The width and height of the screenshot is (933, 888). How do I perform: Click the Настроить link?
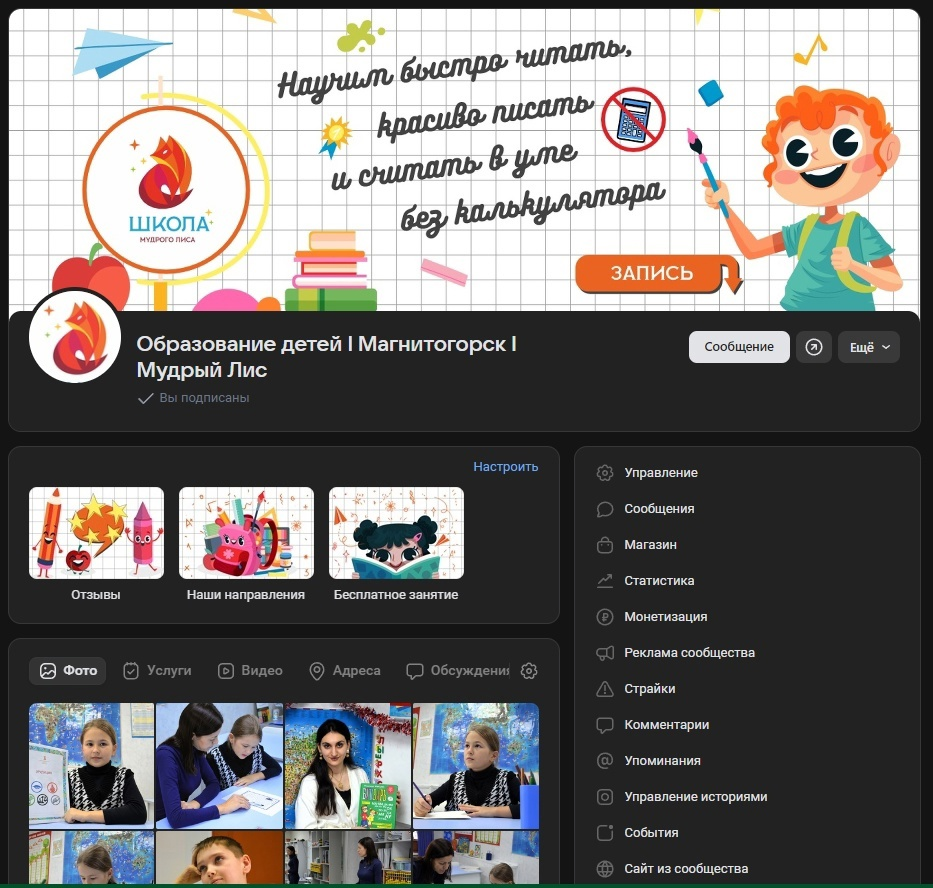506,467
